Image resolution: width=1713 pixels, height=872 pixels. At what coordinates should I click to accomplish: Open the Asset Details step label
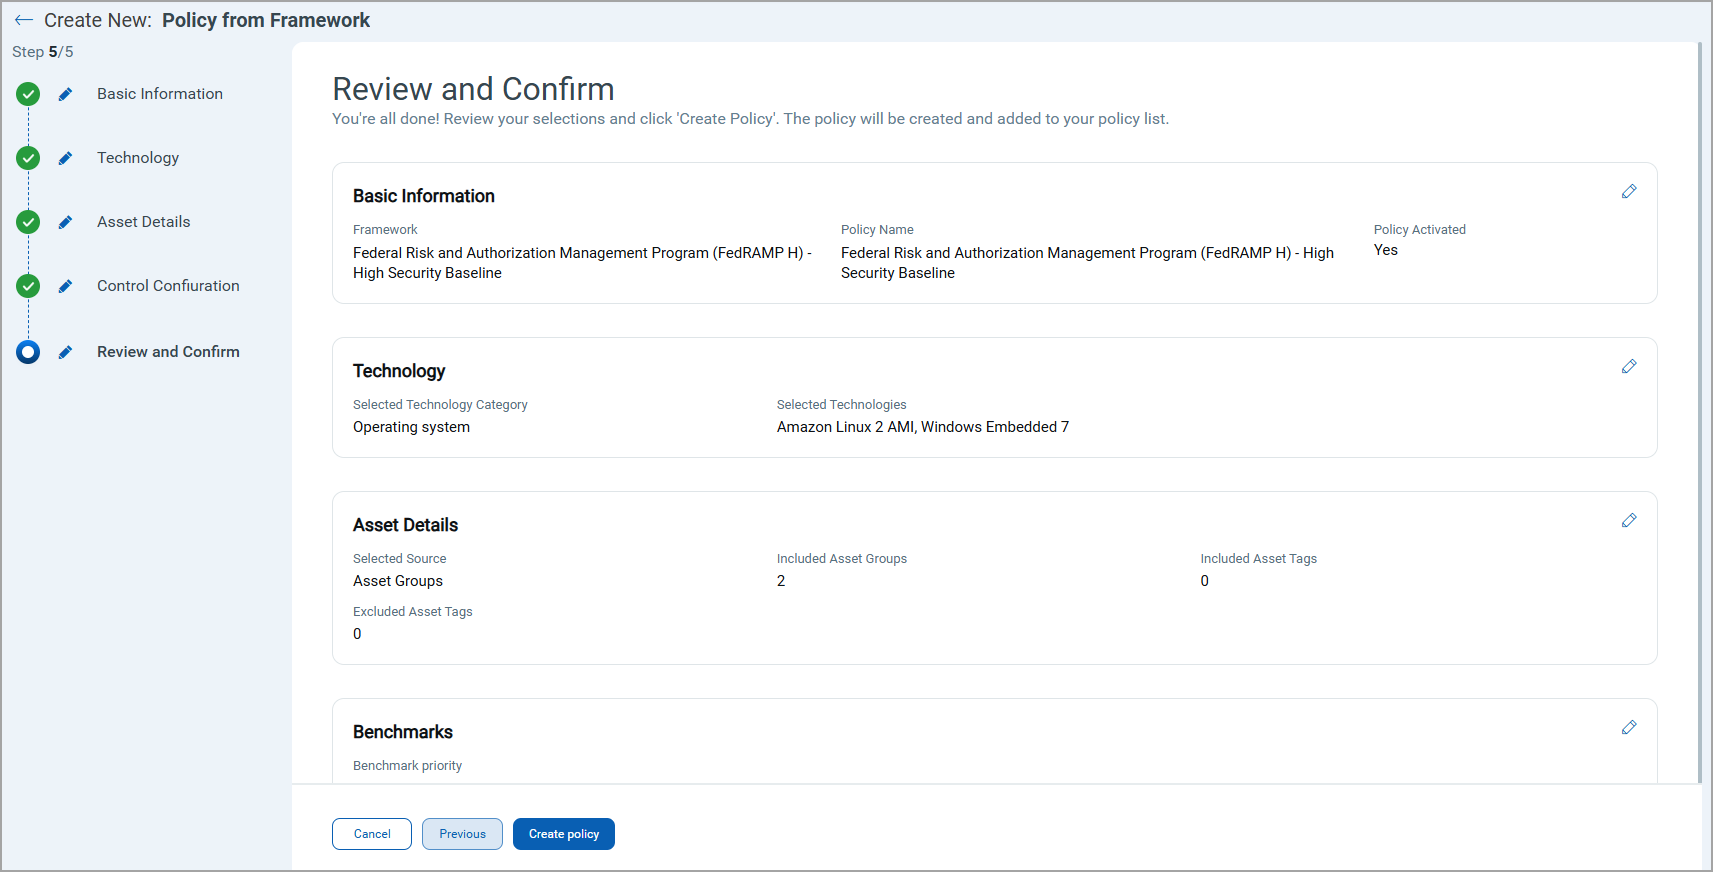pyautogui.click(x=143, y=222)
